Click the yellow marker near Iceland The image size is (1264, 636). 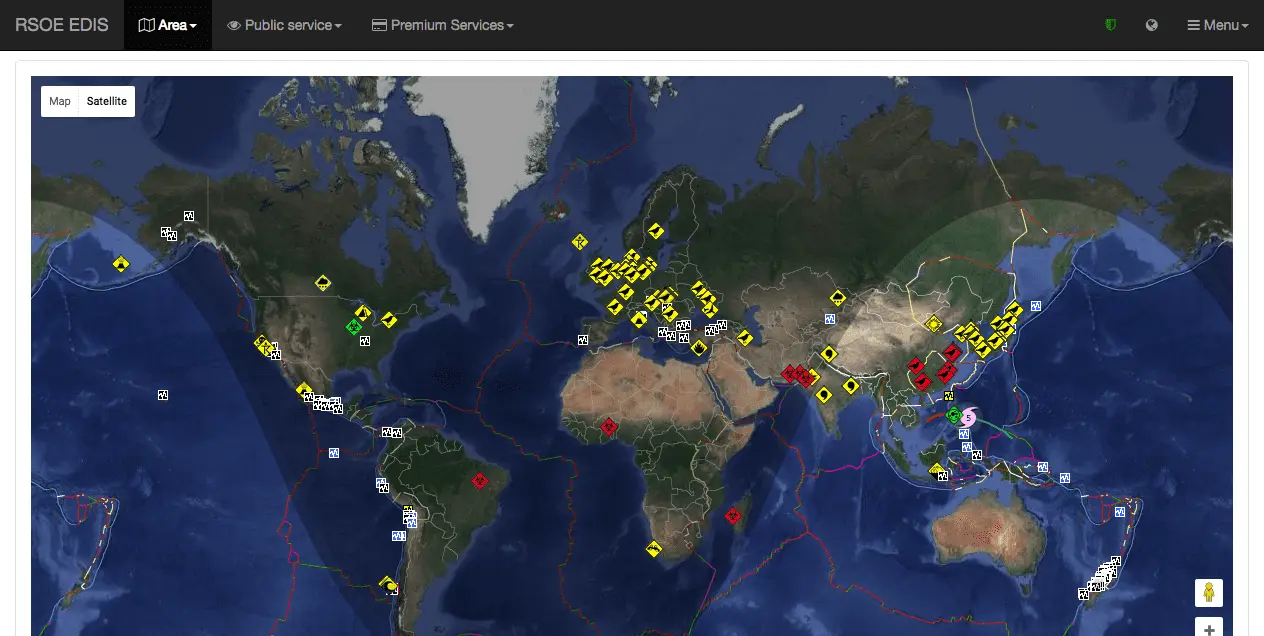tap(580, 242)
